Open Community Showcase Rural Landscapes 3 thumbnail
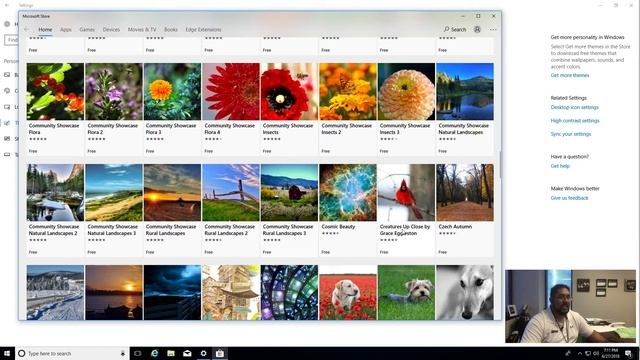Viewport: 640px width, 360px height. pyautogui.click(x=289, y=193)
